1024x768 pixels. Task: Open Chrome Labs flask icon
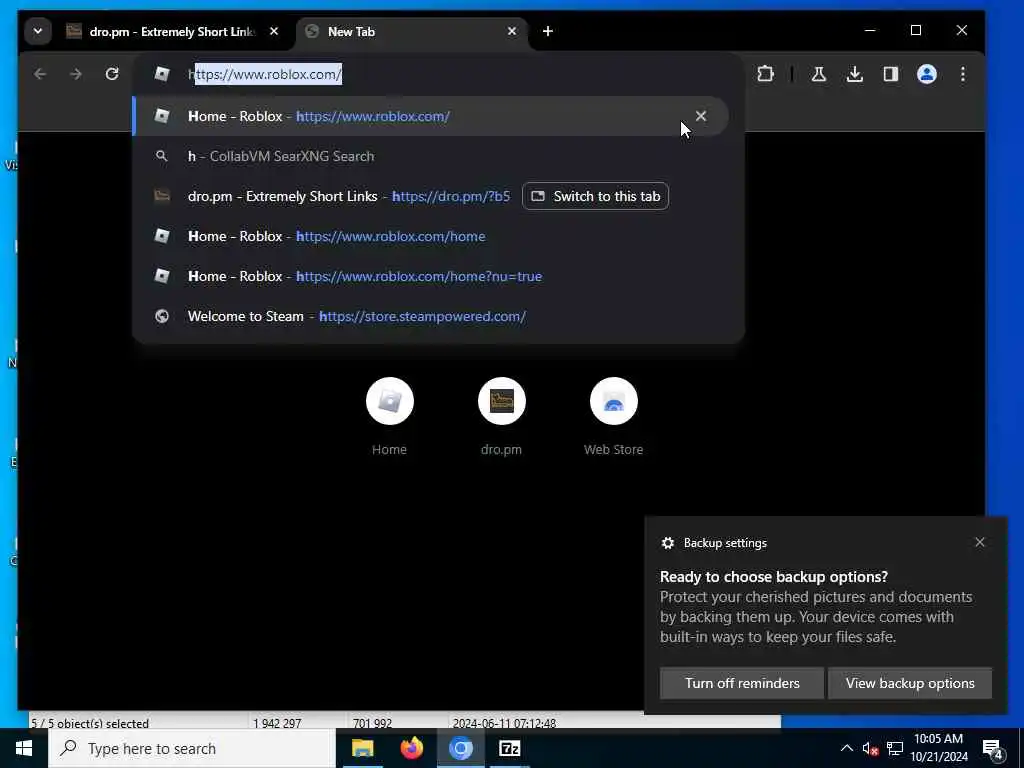click(x=819, y=74)
